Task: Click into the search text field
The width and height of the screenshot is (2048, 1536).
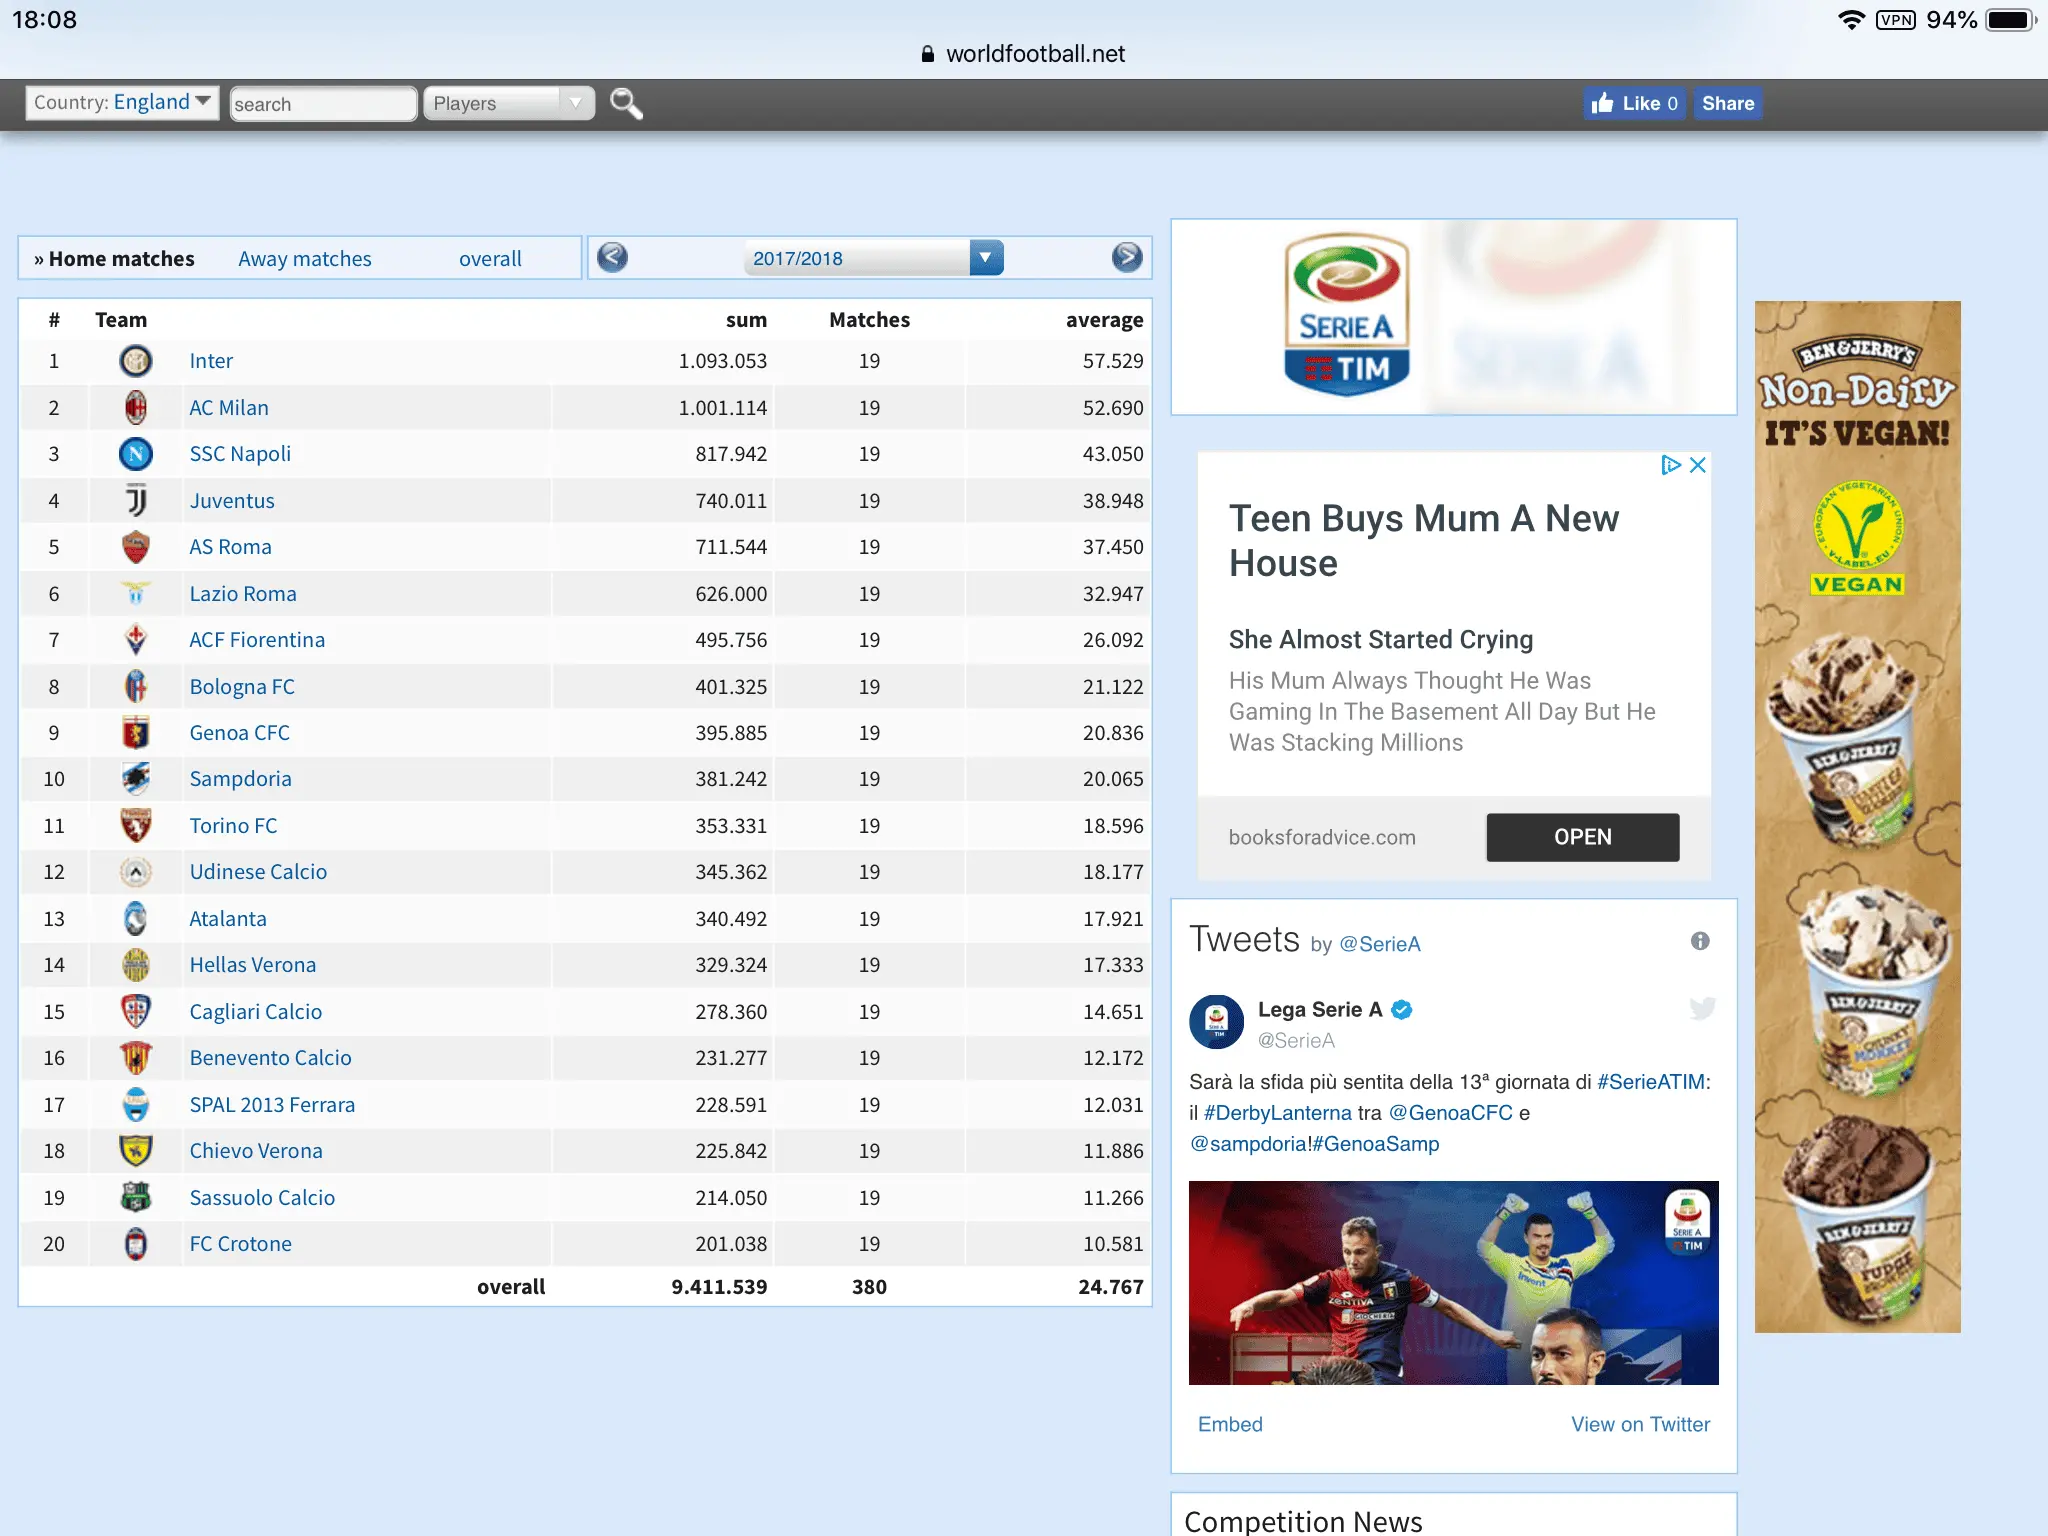Action: pyautogui.click(x=322, y=104)
